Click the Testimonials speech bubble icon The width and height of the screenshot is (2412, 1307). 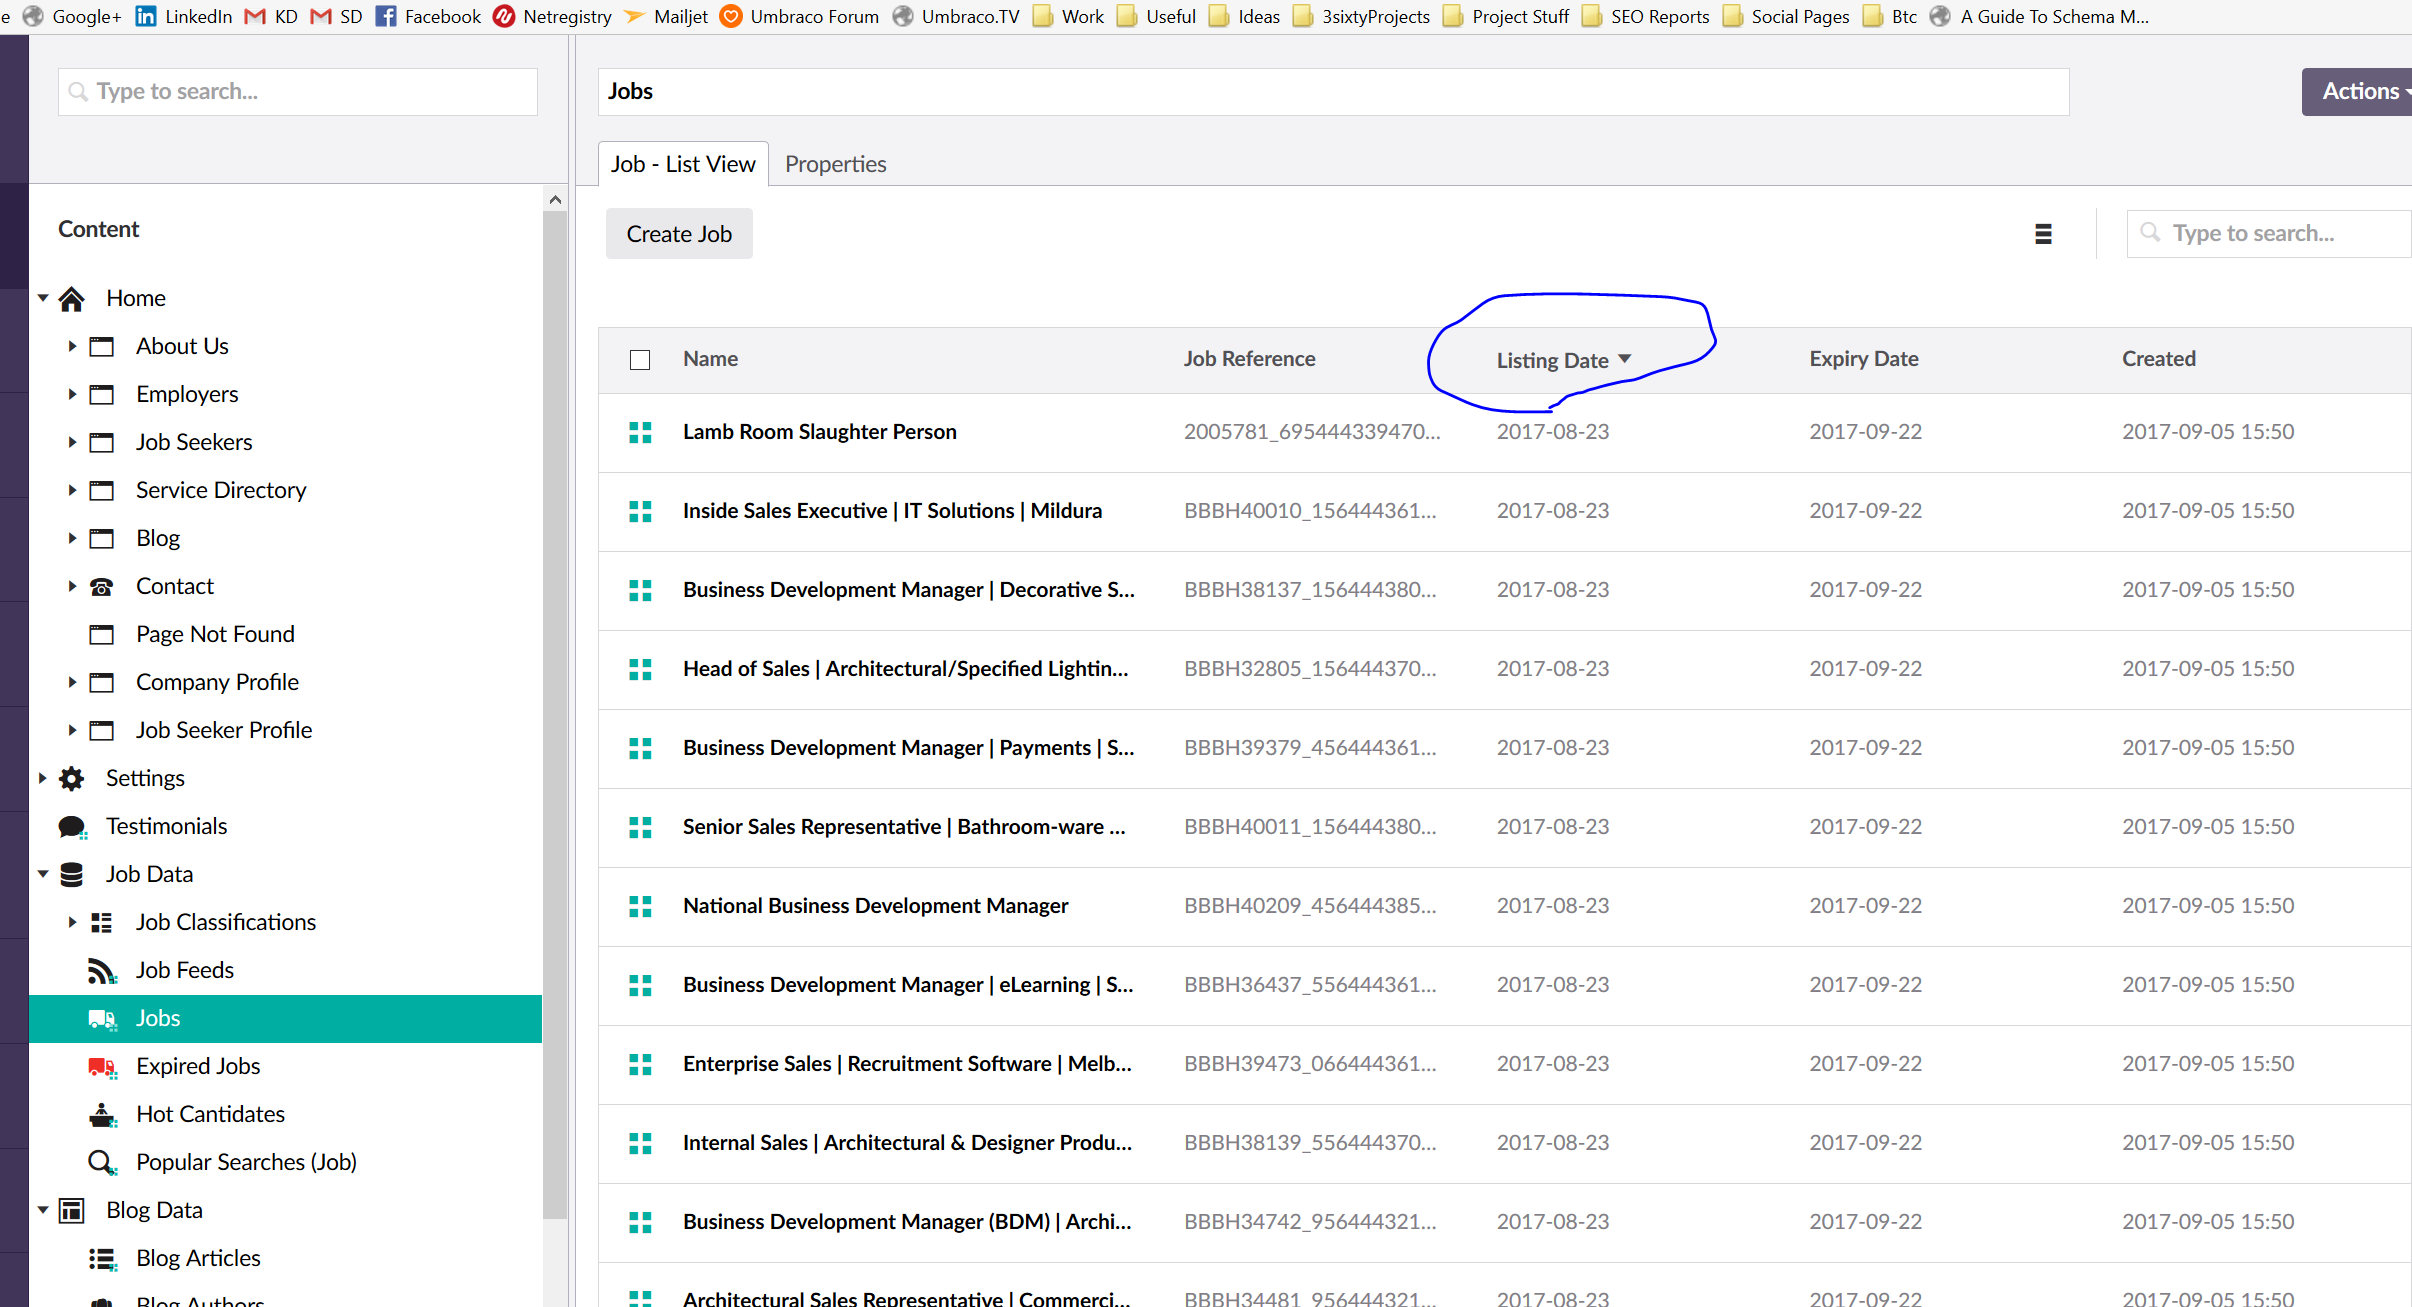[x=72, y=826]
